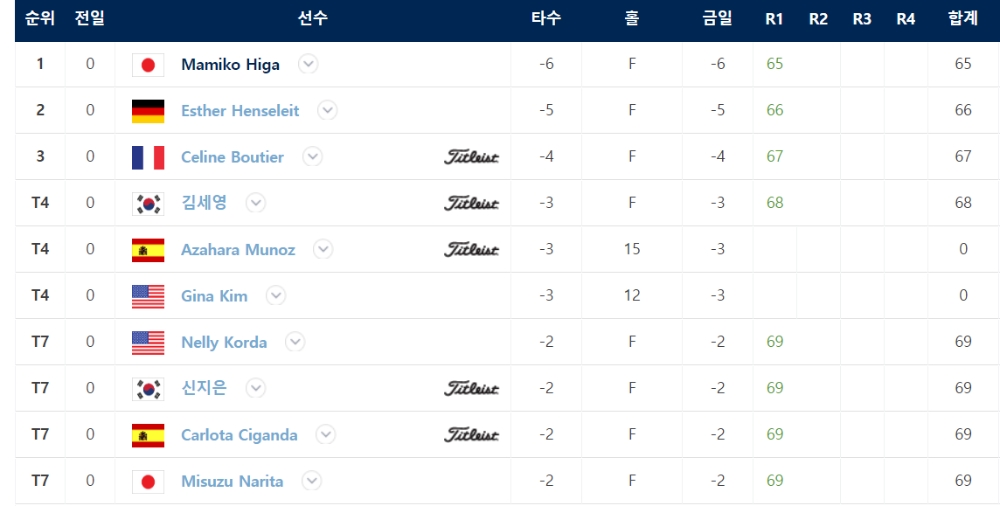Click US flag beside Gina Kim
This screenshot has width=1000, height=506.
click(x=148, y=296)
